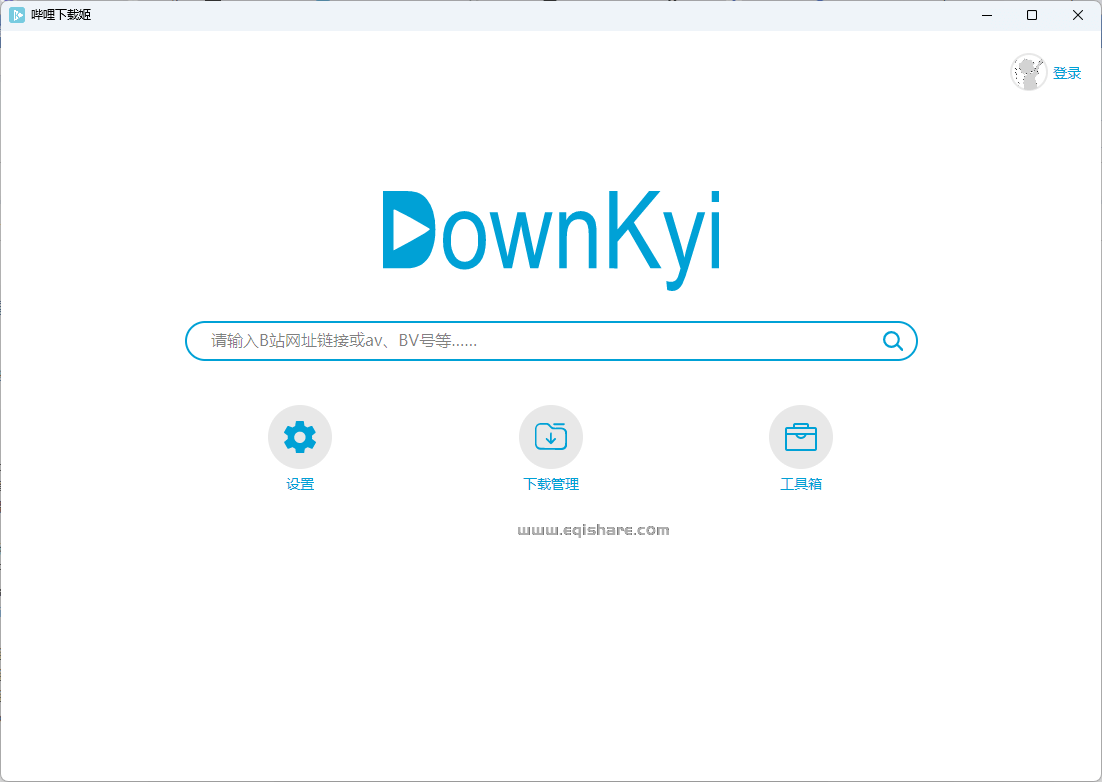The image size is (1102, 782).
Task: Click the www.eqishare.com text
Action: pyautogui.click(x=594, y=530)
